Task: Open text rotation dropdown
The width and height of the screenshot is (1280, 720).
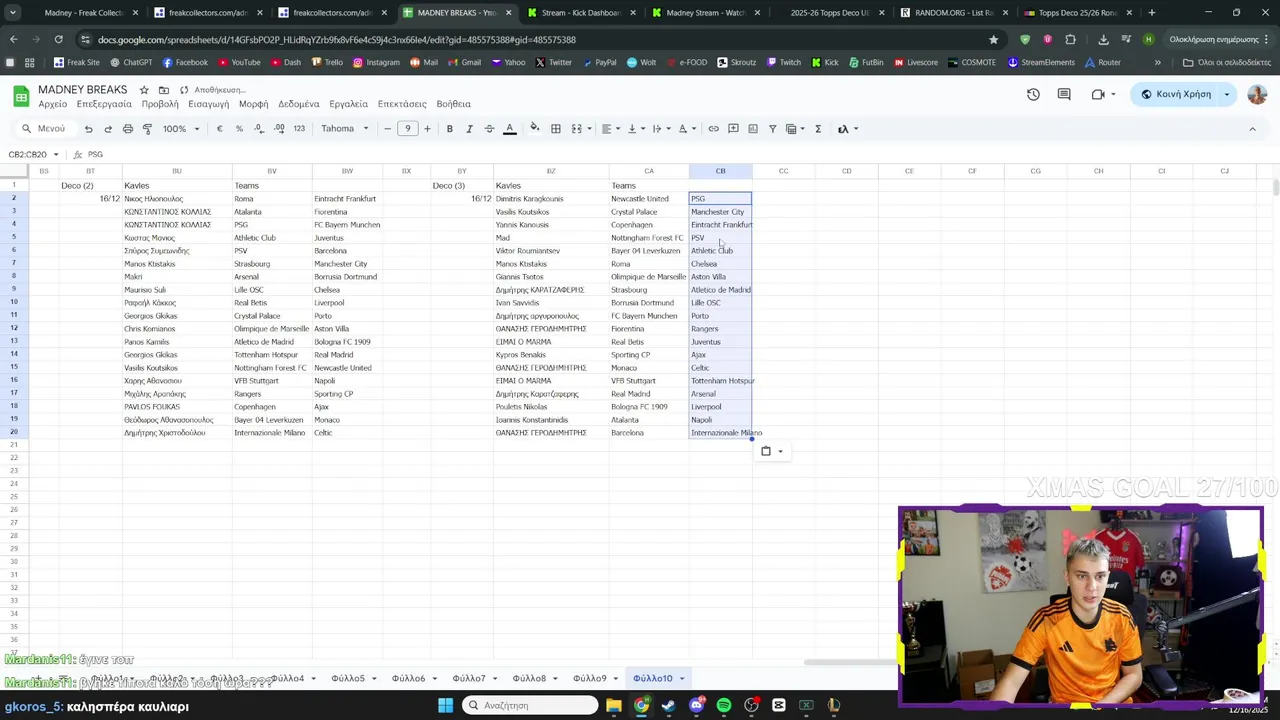Action: click(x=686, y=129)
